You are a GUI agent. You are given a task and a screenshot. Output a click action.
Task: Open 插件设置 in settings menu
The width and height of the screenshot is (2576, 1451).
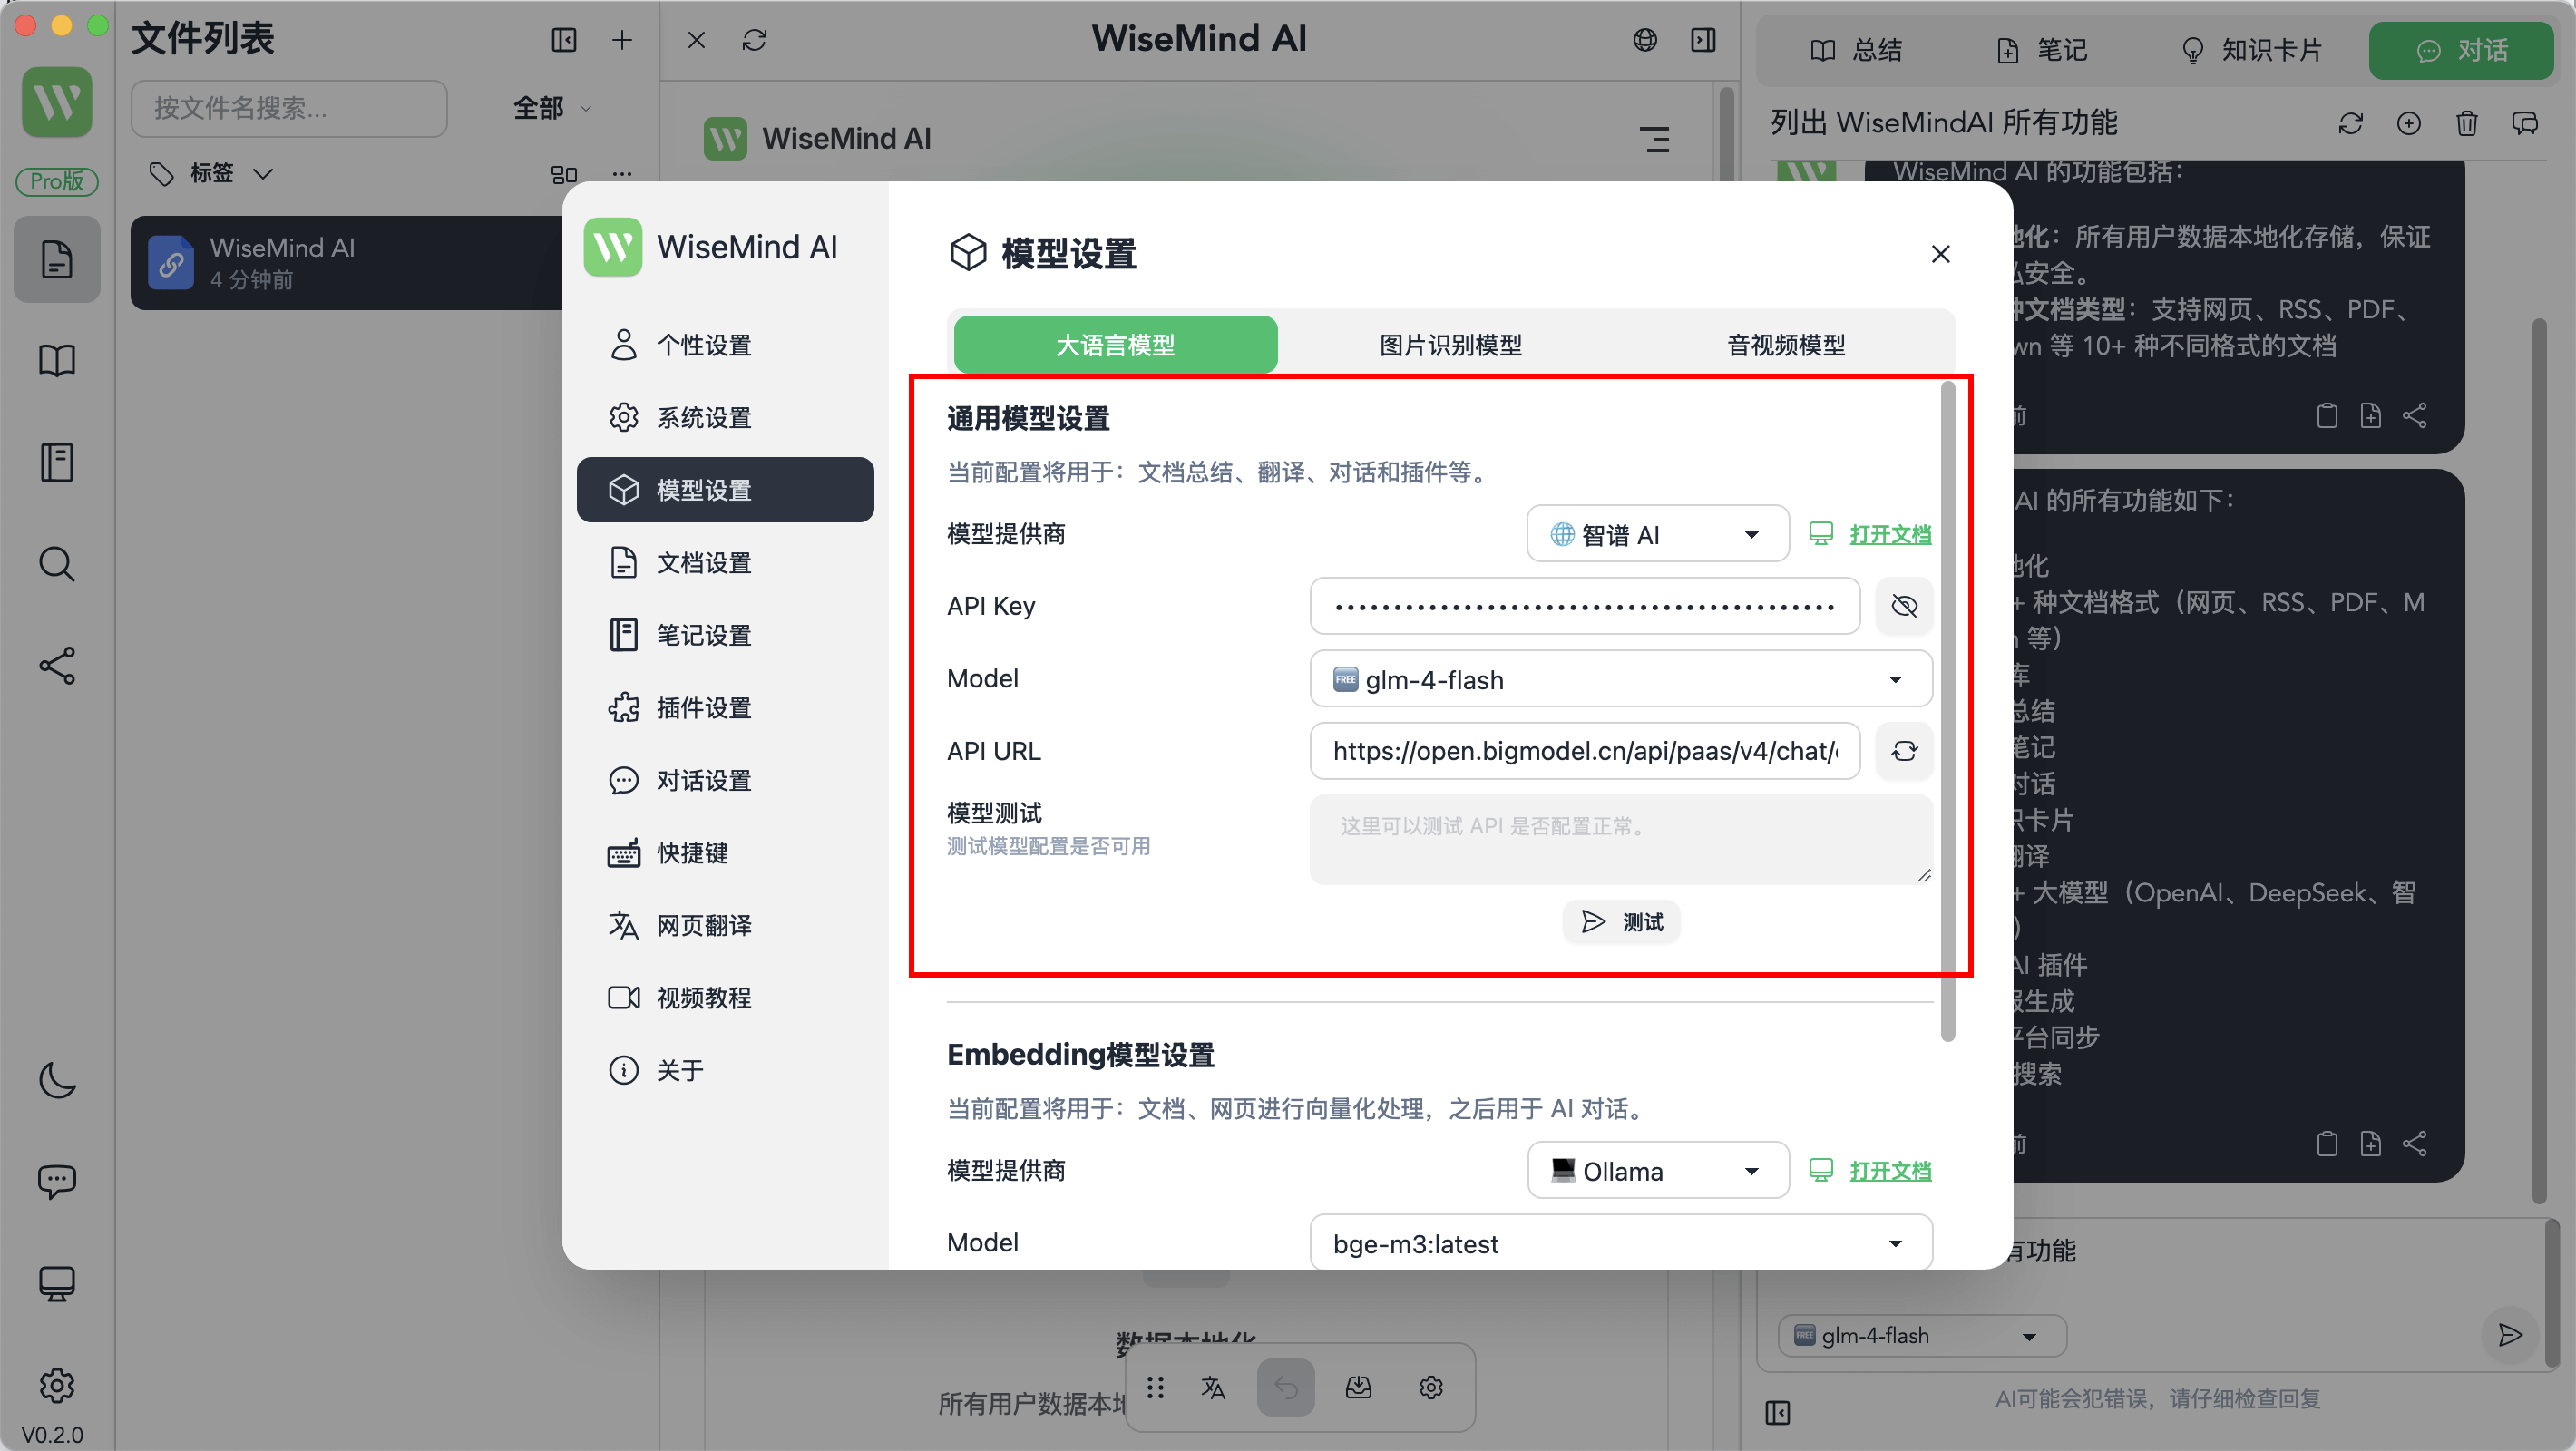(725, 707)
